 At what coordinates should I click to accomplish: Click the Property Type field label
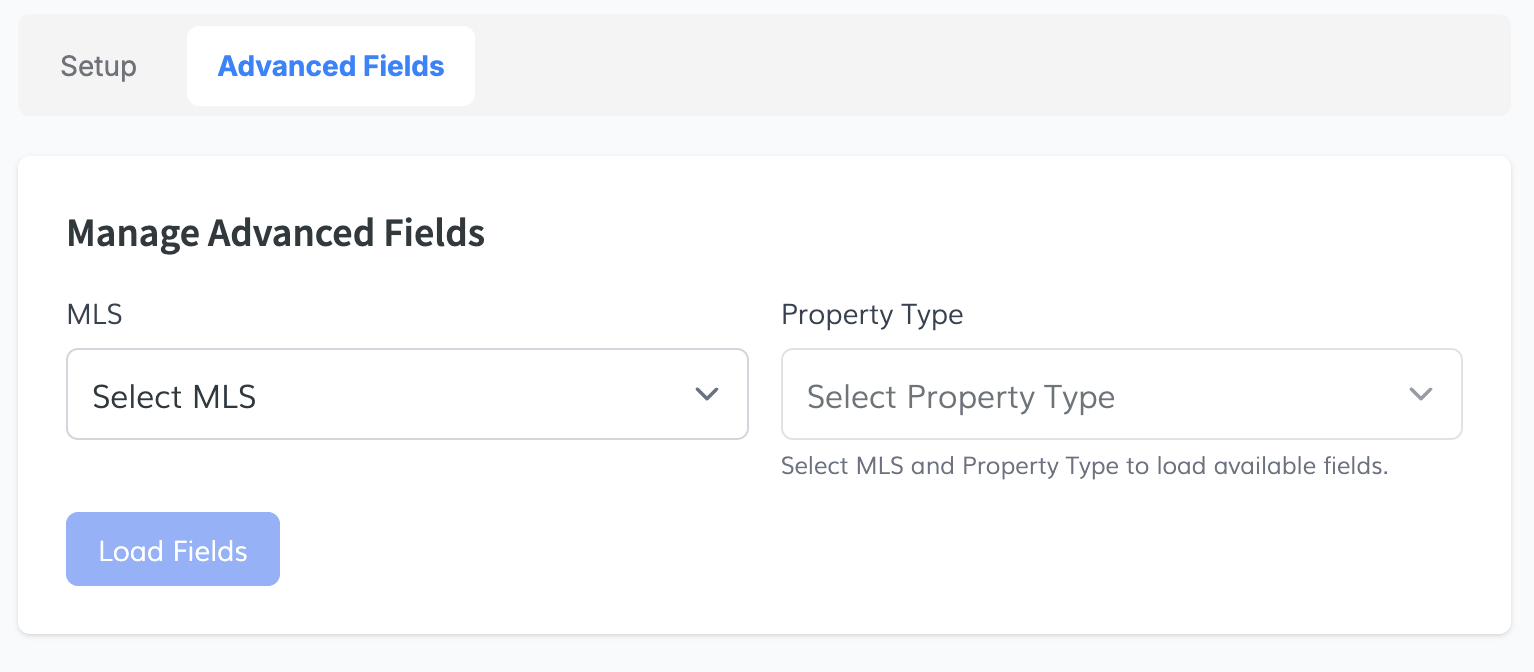pos(872,314)
